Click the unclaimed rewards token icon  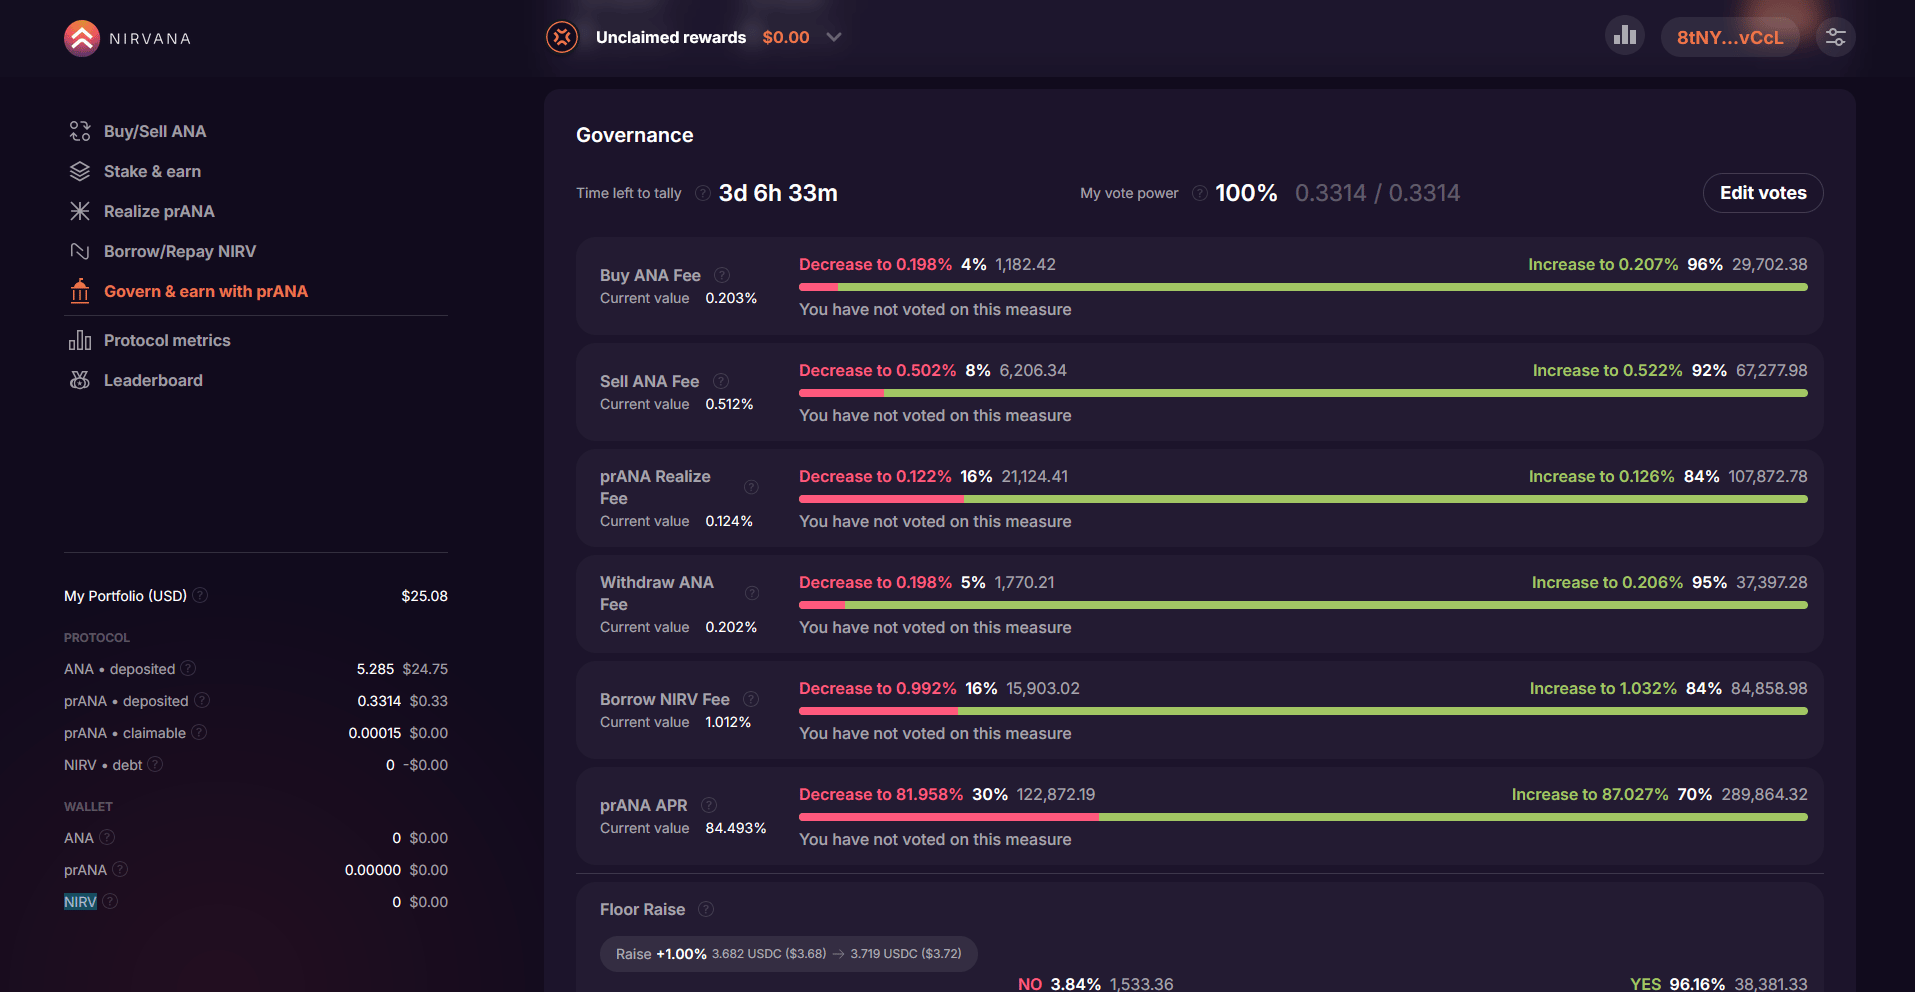pos(562,37)
